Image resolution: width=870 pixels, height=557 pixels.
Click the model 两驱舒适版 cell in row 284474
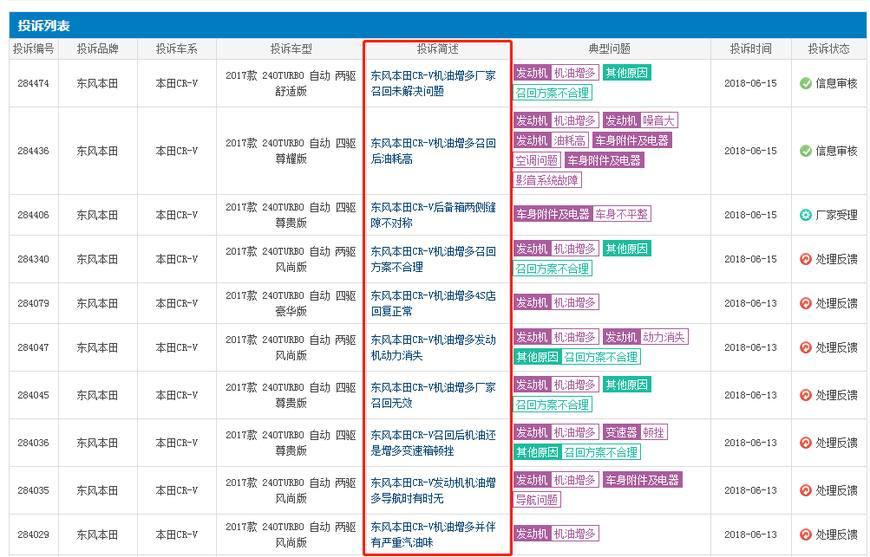291,83
